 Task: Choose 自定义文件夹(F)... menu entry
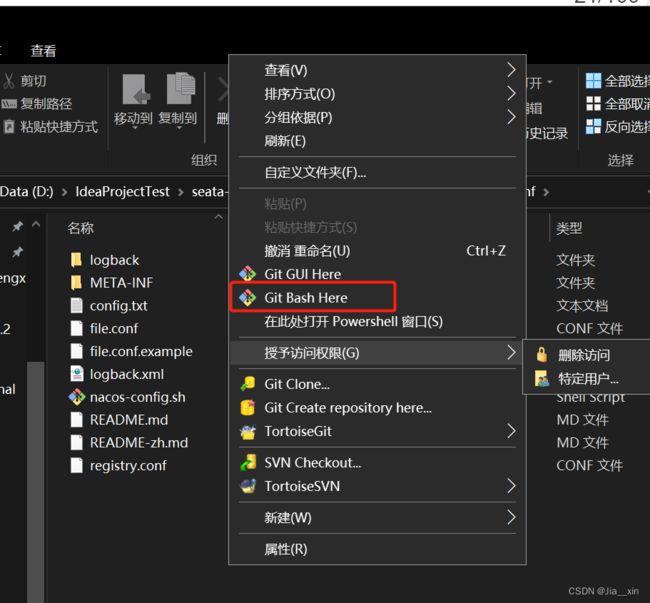(x=376, y=172)
